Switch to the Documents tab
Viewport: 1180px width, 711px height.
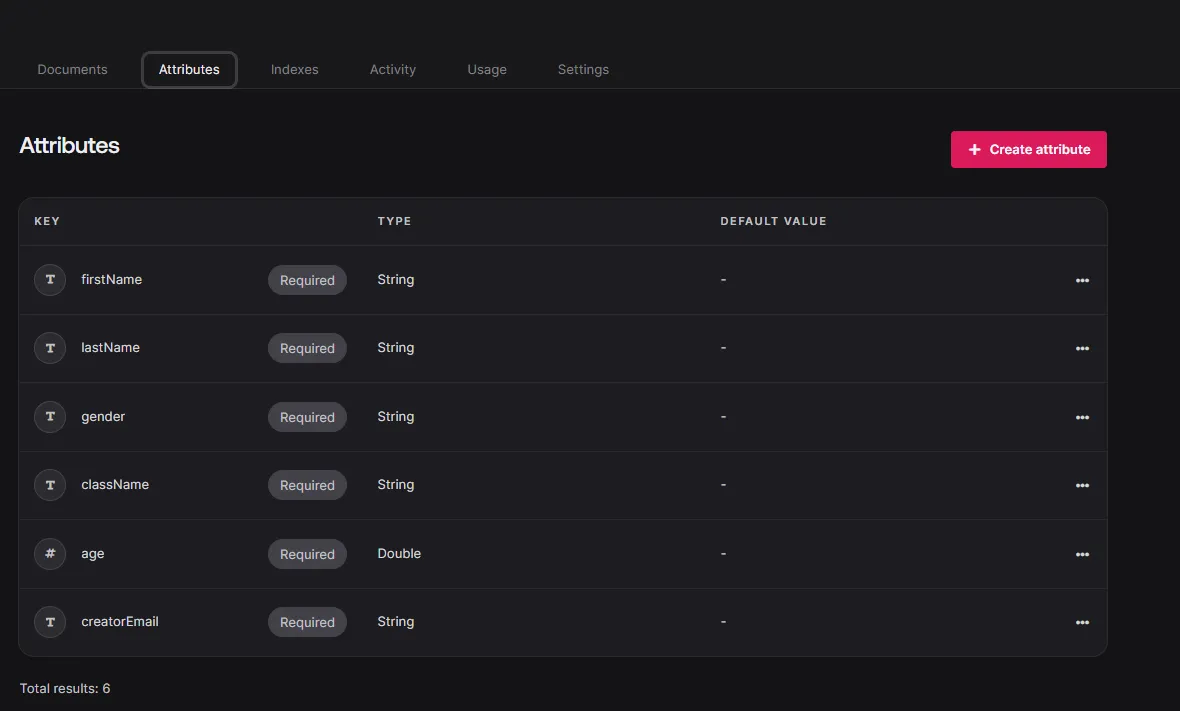pyautogui.click(x=72, y=70)
